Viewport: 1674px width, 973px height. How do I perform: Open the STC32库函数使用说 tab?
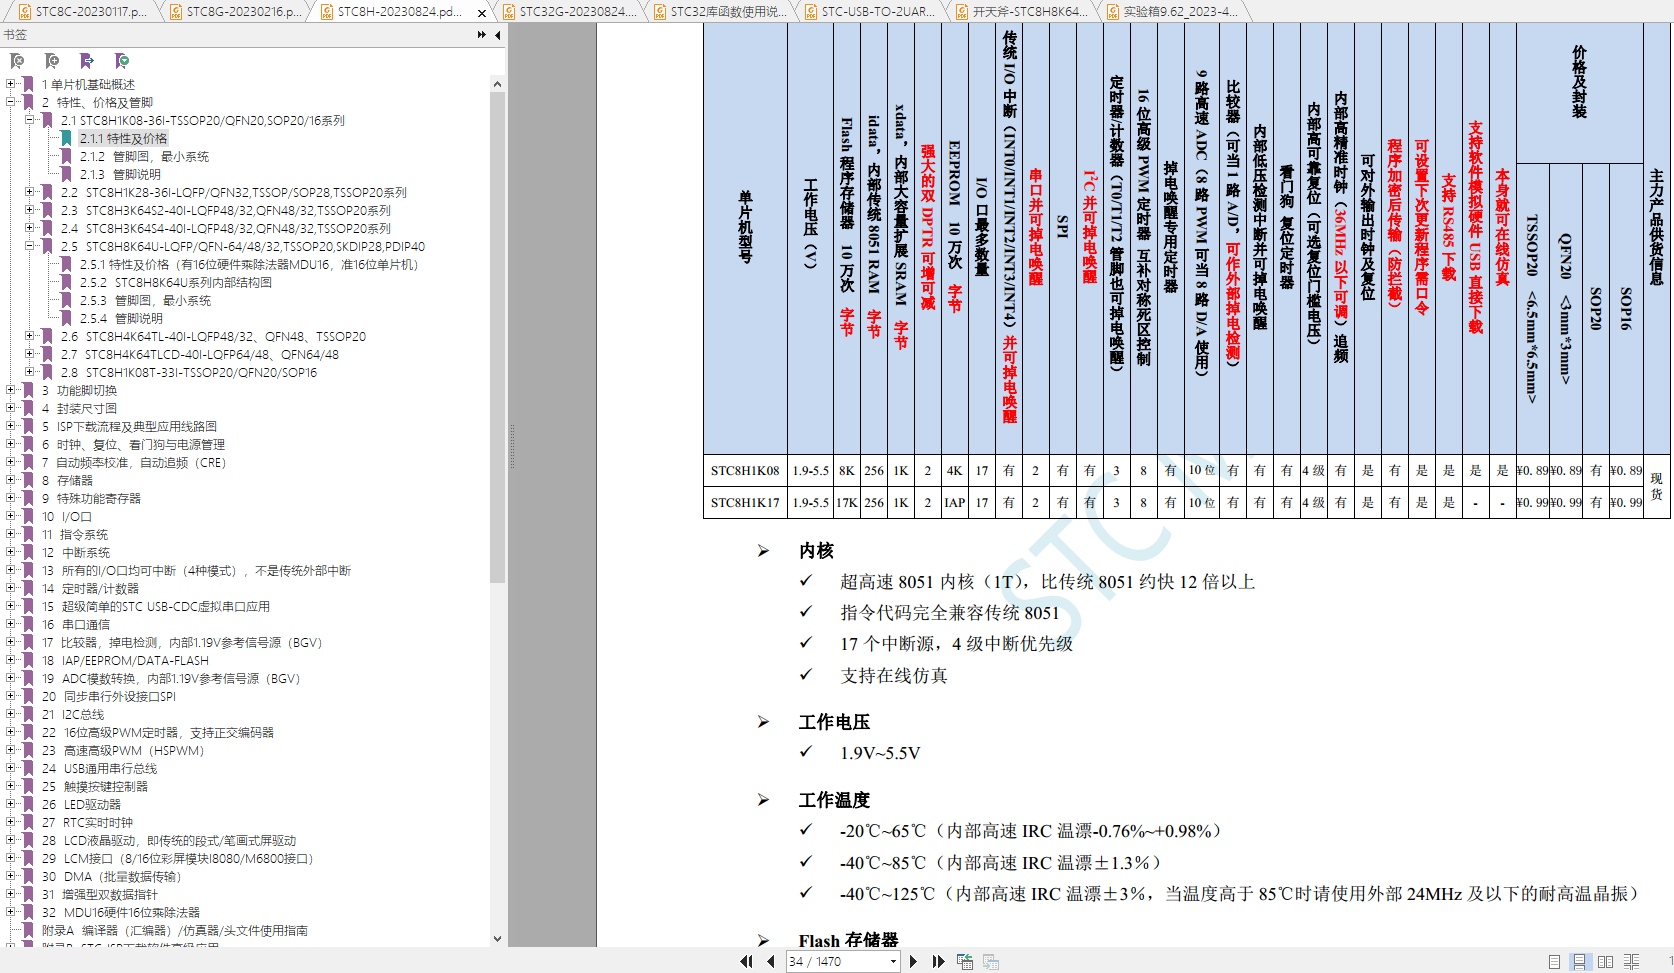coord(719,12)
